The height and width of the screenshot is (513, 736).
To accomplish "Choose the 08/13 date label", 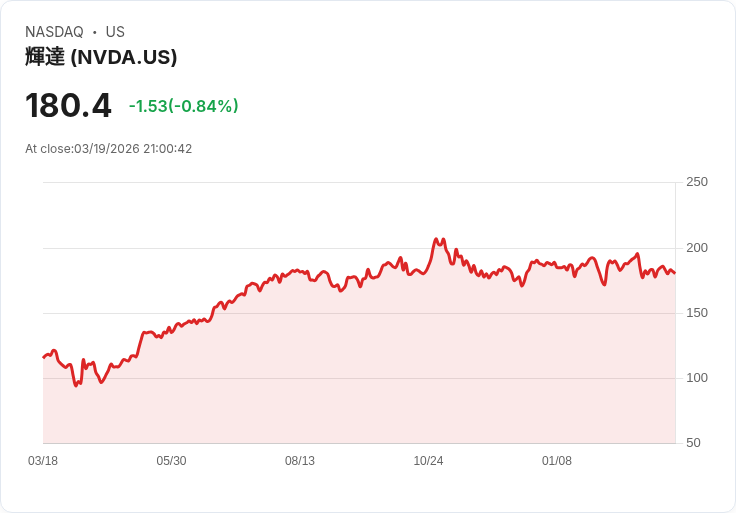I will pos(300,461).
